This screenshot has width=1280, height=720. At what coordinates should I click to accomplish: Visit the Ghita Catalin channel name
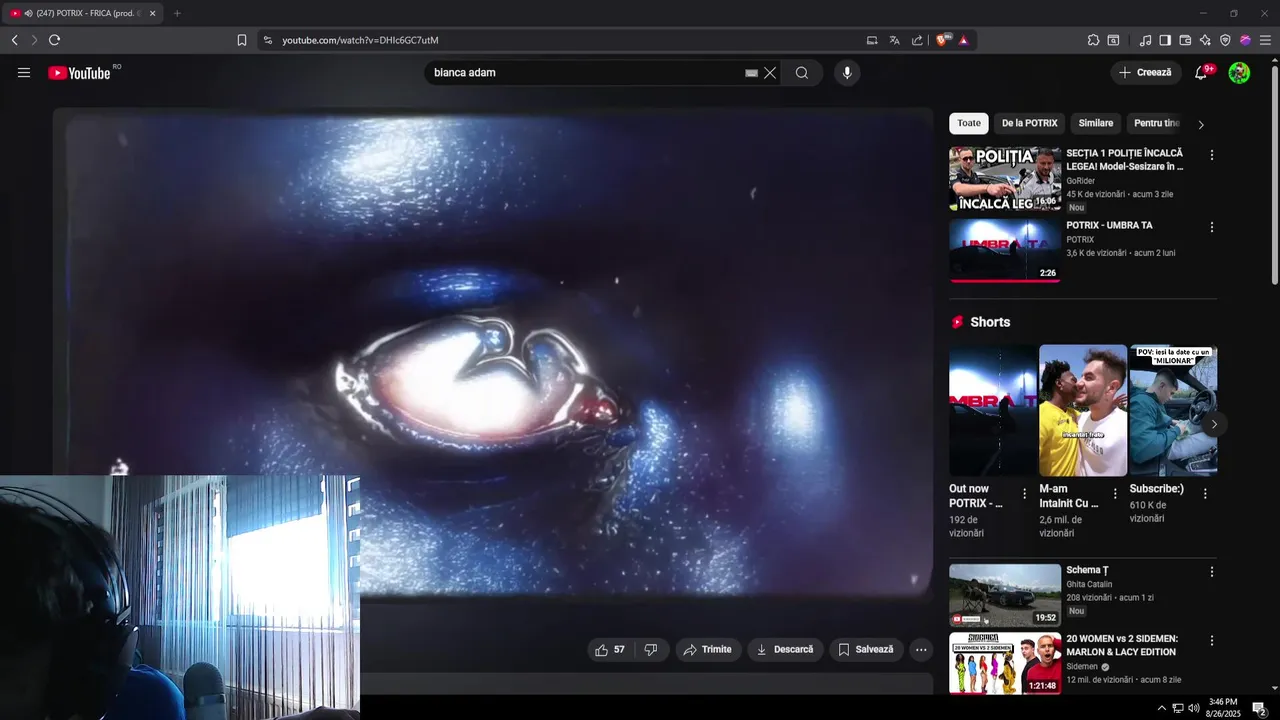click(x=1089, y=584)
